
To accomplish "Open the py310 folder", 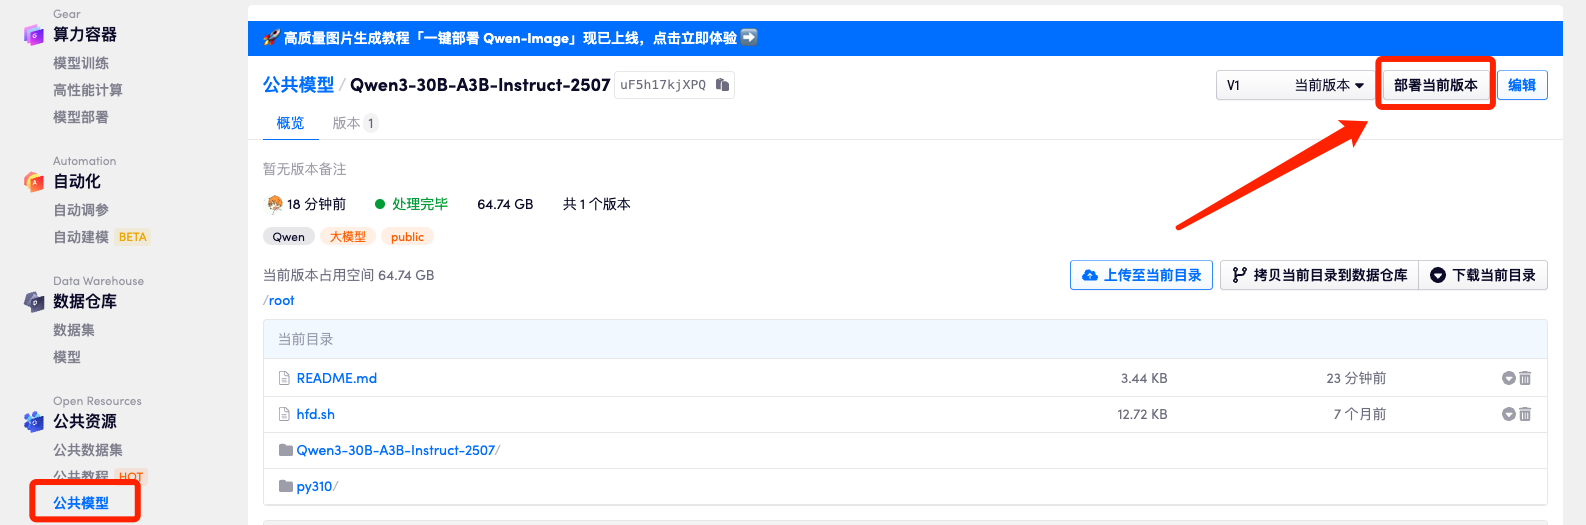I will click(317, 486).
